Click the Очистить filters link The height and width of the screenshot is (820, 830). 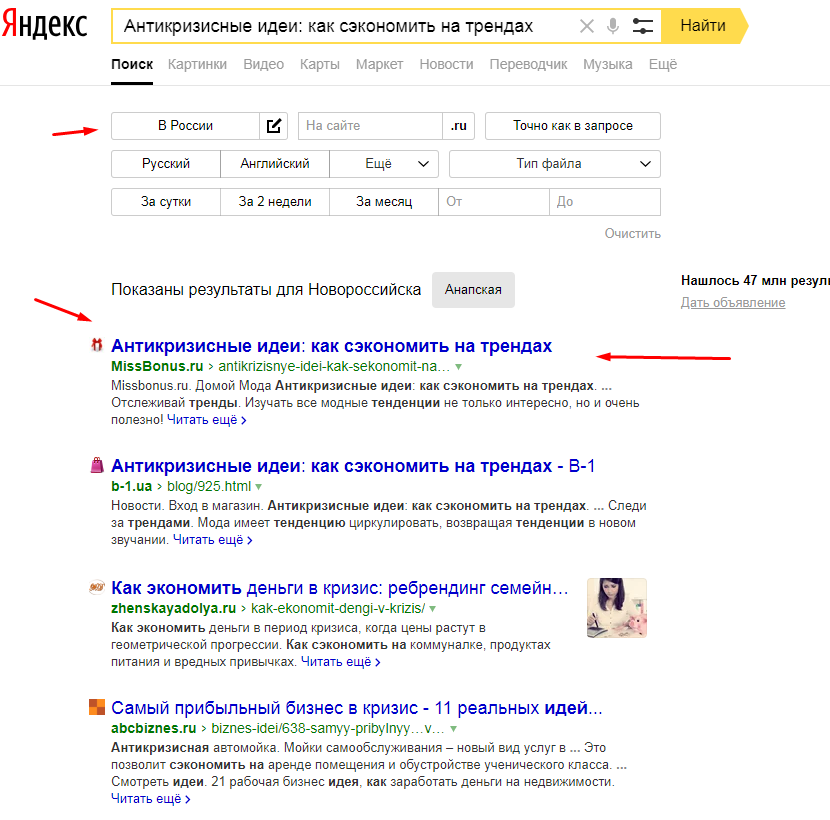[x=633, y=233]
